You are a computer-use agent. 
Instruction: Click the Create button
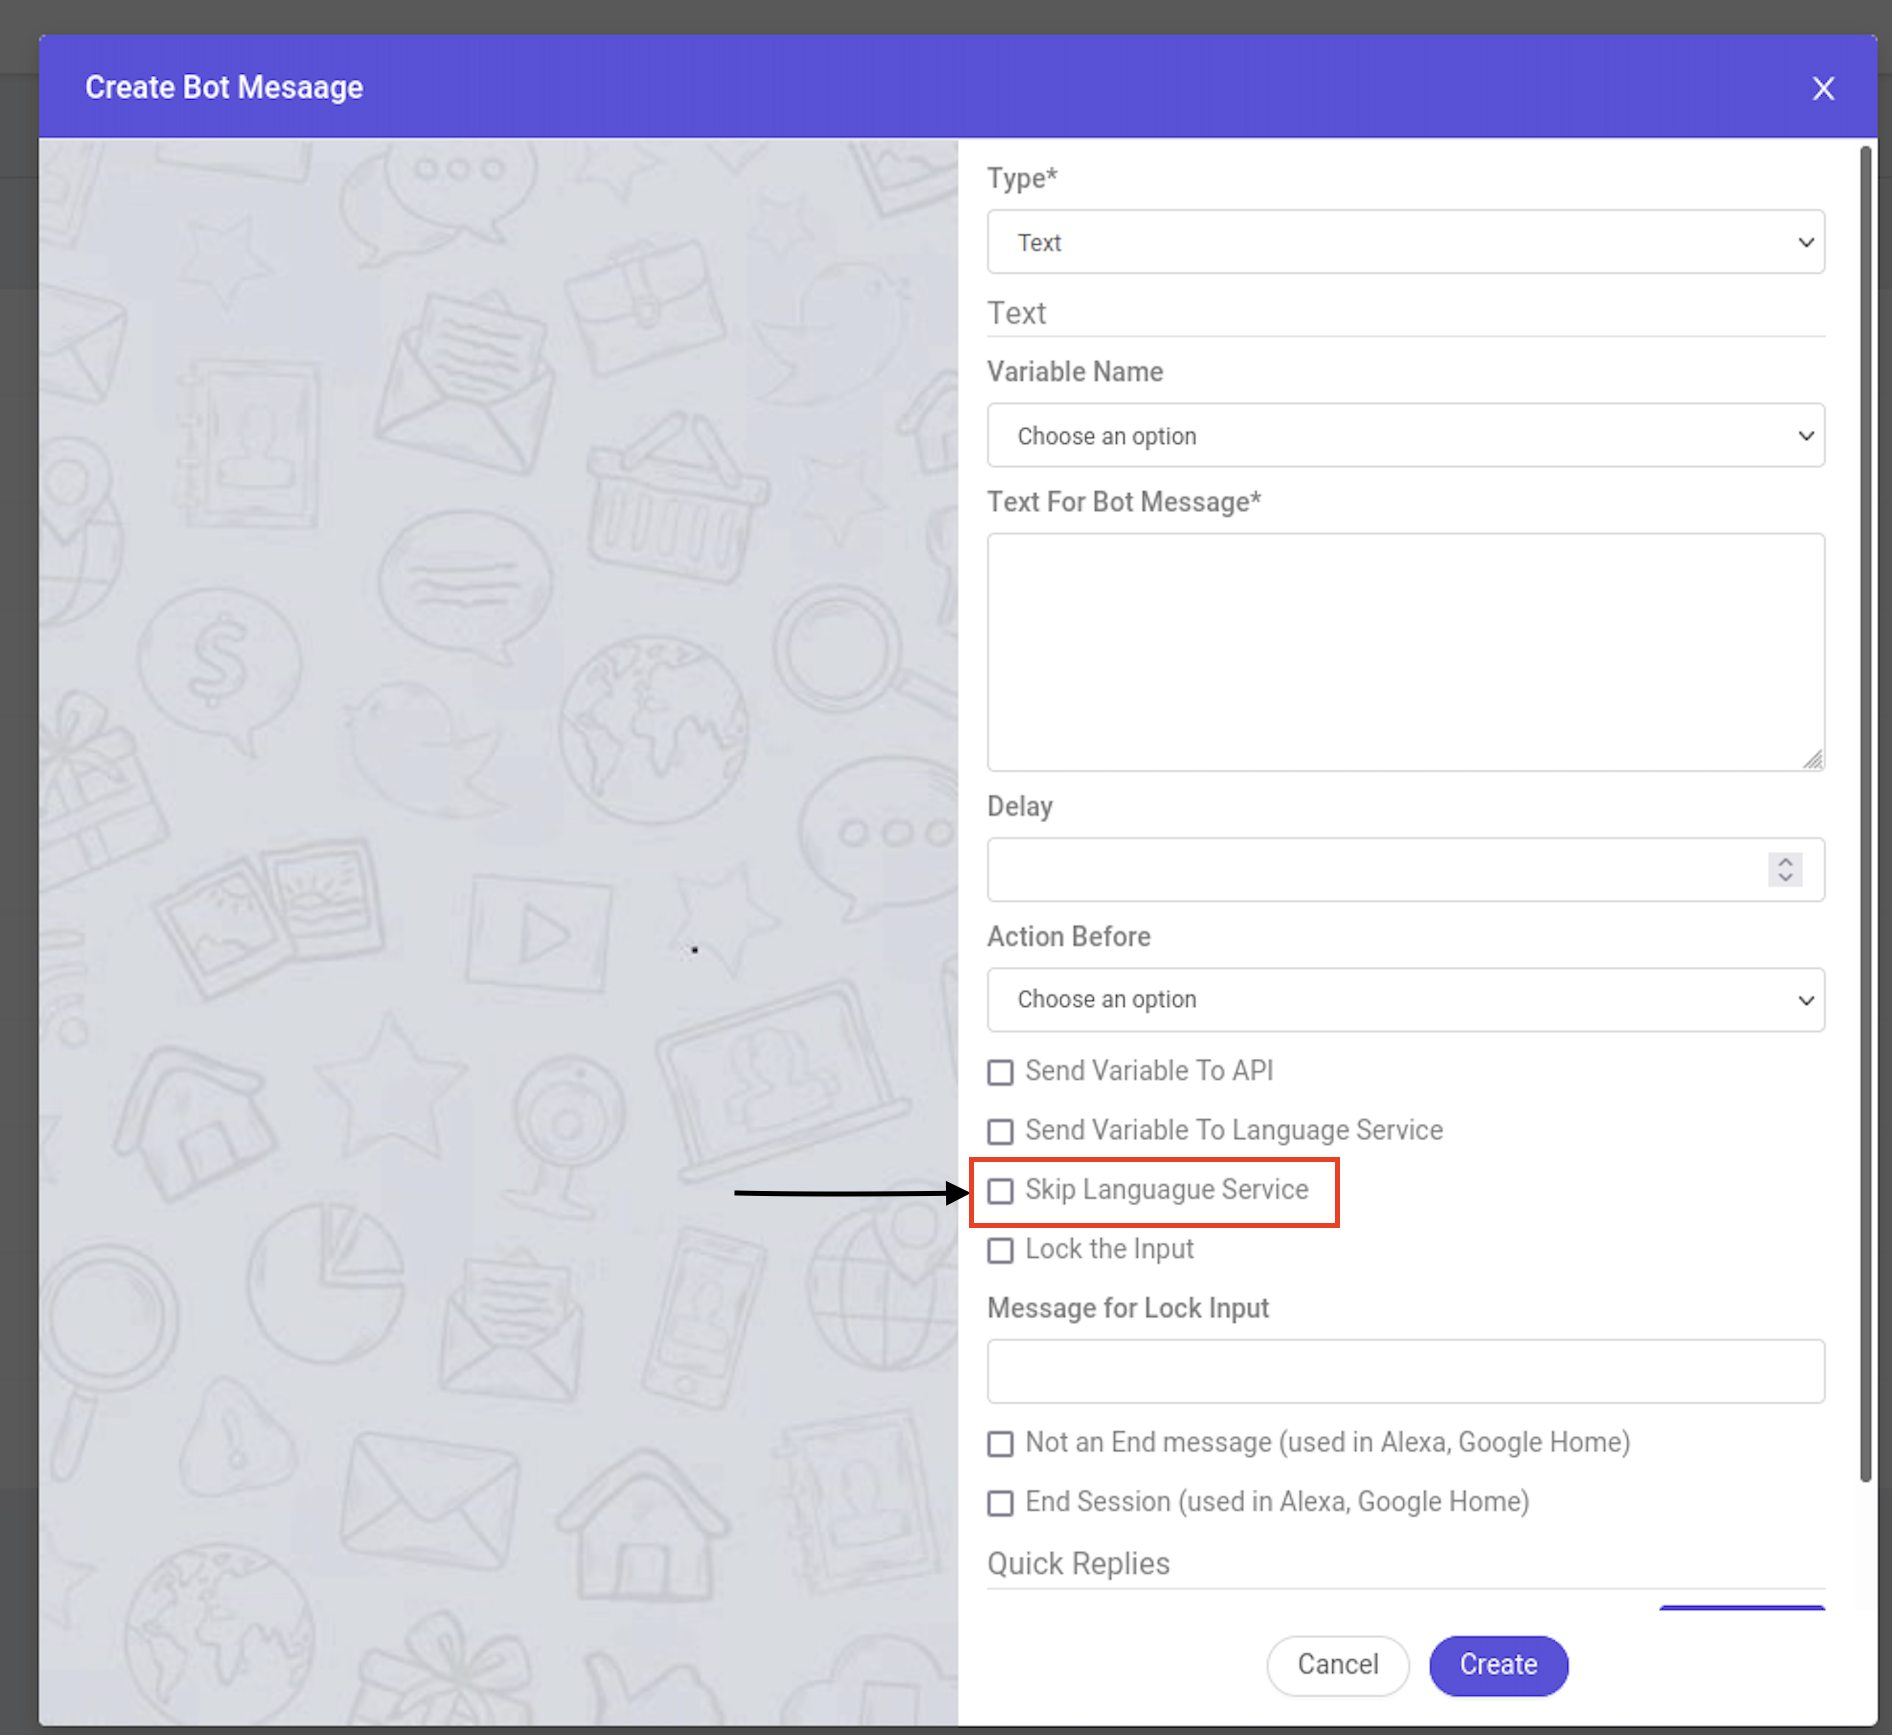(x=1497, y=1665)
